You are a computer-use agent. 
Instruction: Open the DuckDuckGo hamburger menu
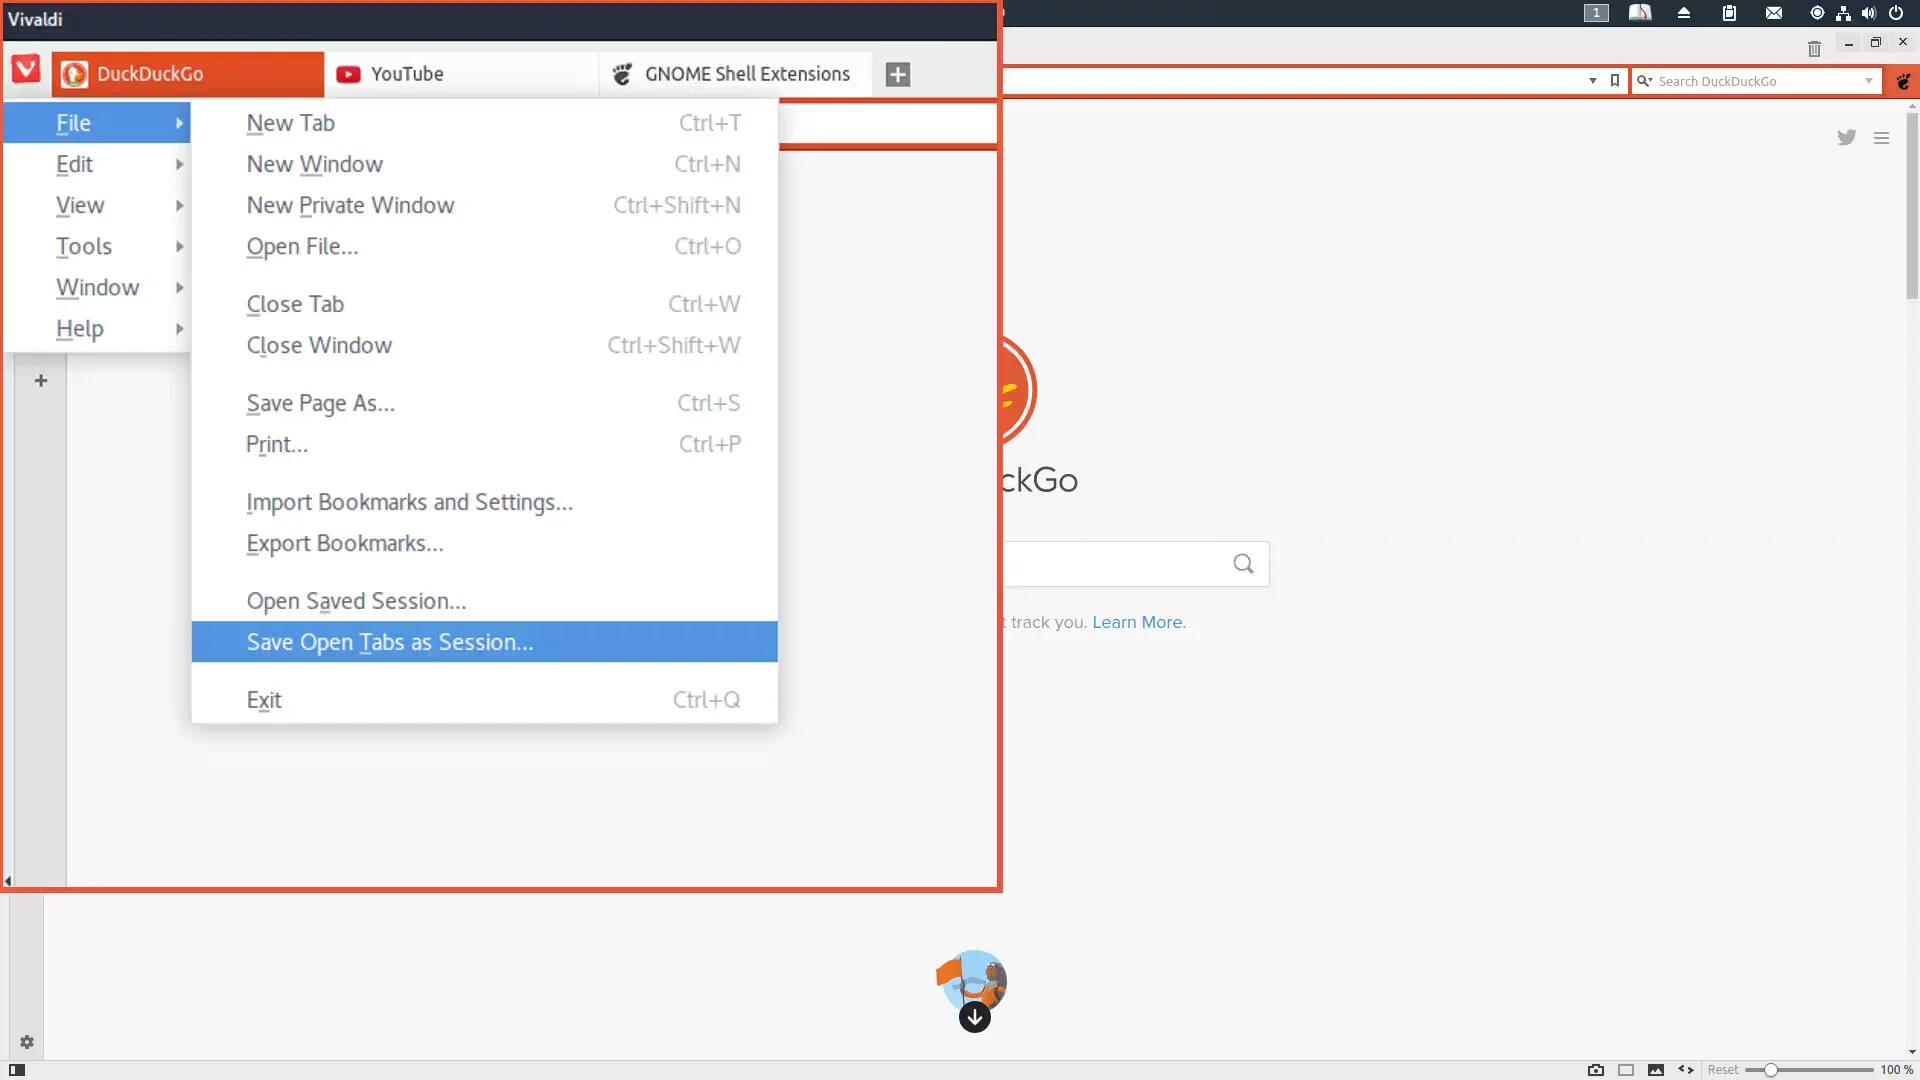1881,138
